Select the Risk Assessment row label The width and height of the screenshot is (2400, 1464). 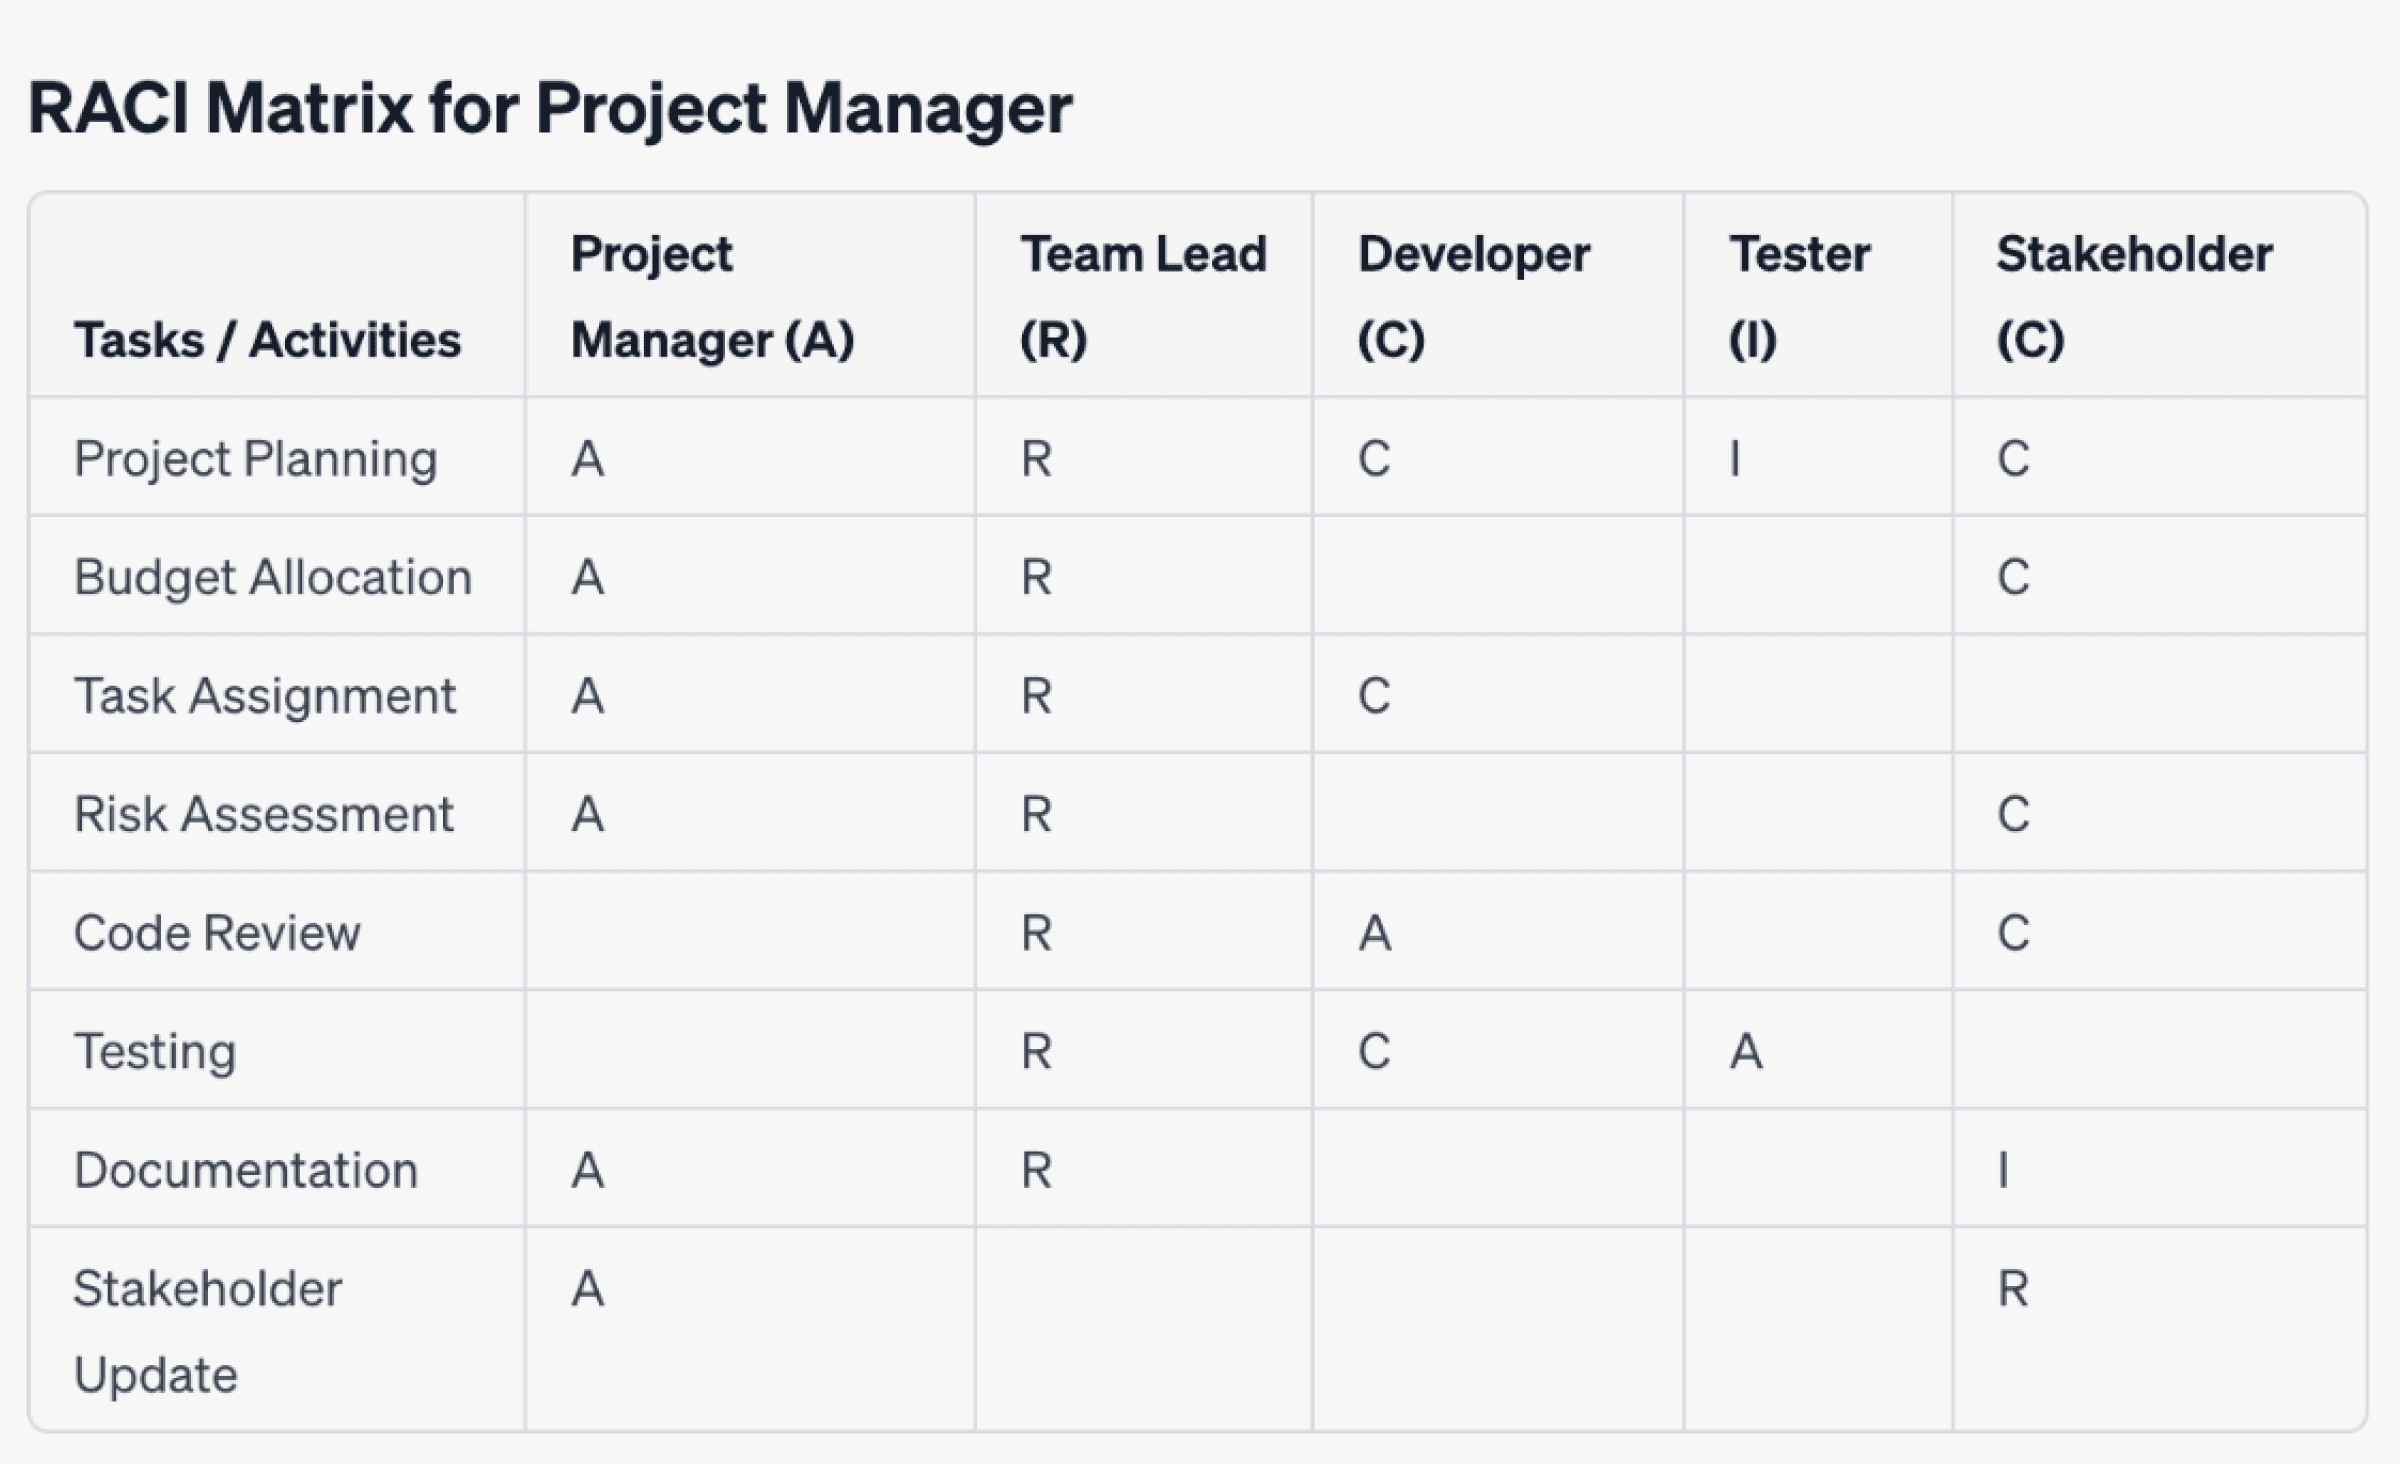click(x=263, y=814)
